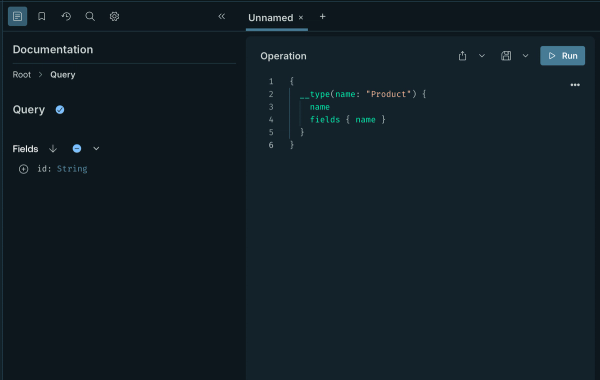This screenshot has width=600, height=380.
Task: Collapse the sidebar with double chevron
Action: (222, 16)
